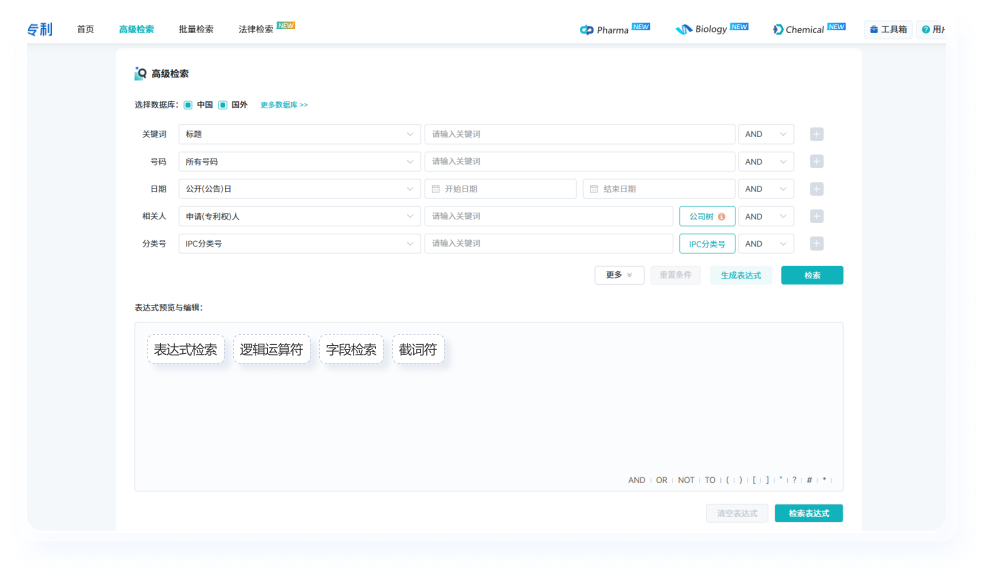Switch to 法律检索 tab
990x582 pixels.
click(256, 29)
